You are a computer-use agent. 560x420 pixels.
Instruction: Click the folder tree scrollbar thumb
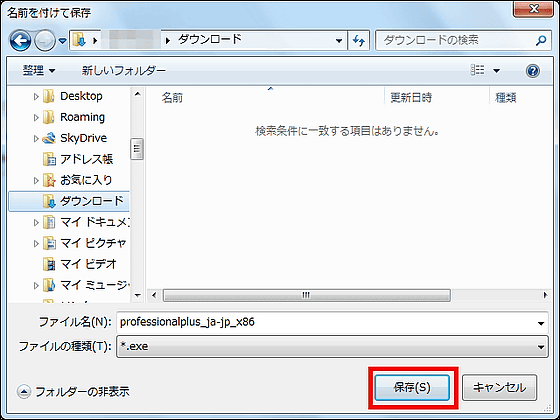(137, 149)
